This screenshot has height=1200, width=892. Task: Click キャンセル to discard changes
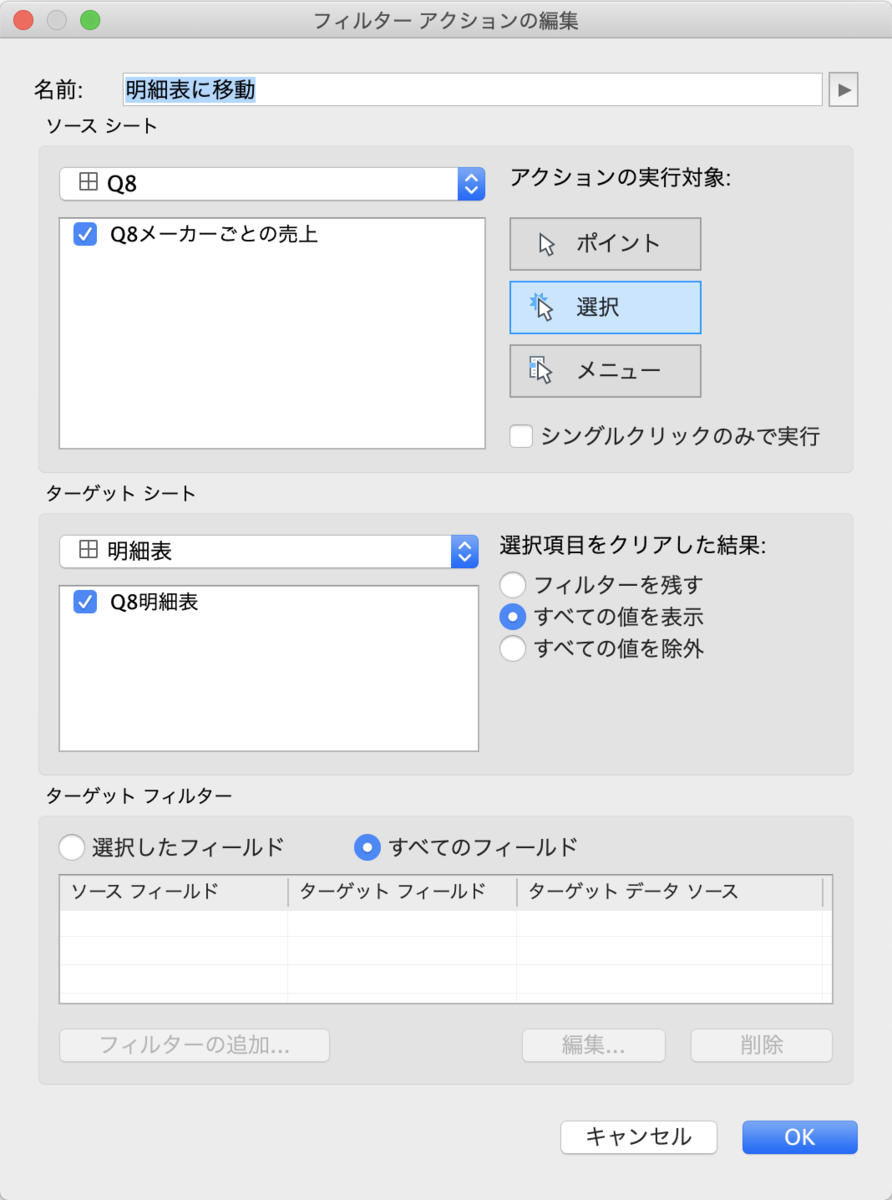point(639,1137)
